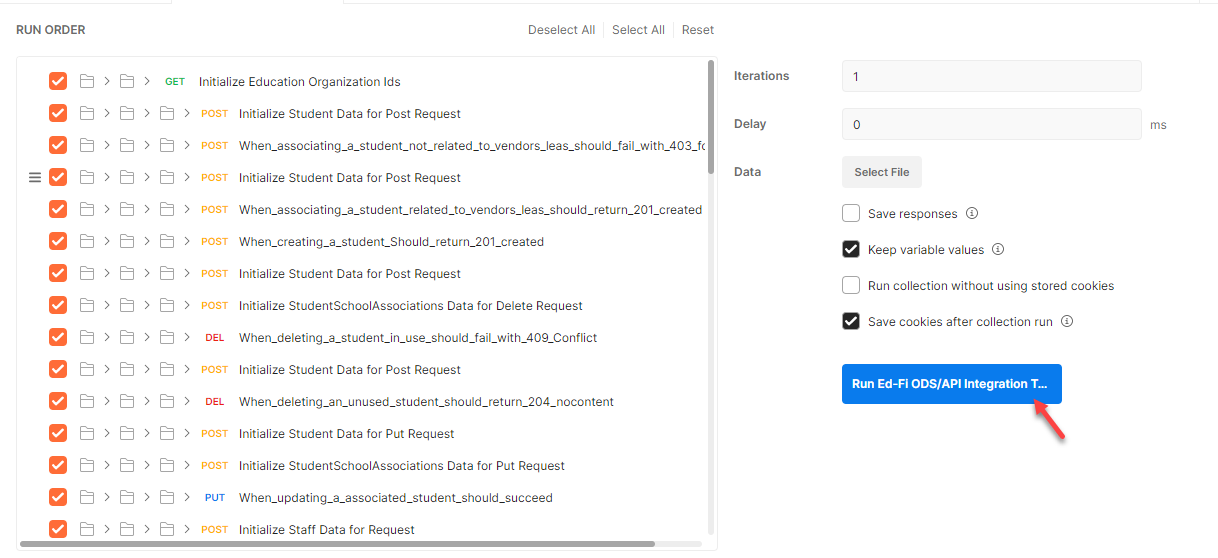The image size is (1218, 558).
Task: Expand chevron just before GET in Education Organization Ids row
Action: click(147, 82)
